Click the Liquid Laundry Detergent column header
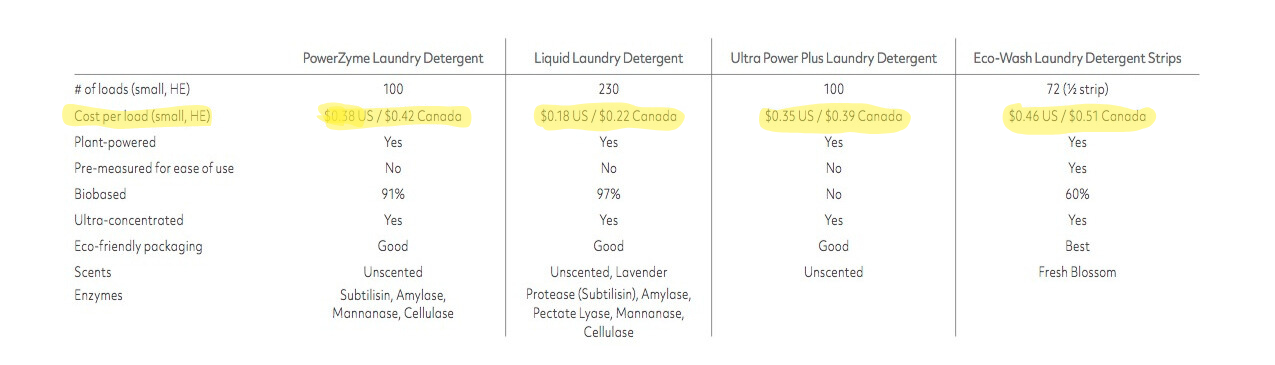This screenshot has width=1275, height=365. pos(609,58)
